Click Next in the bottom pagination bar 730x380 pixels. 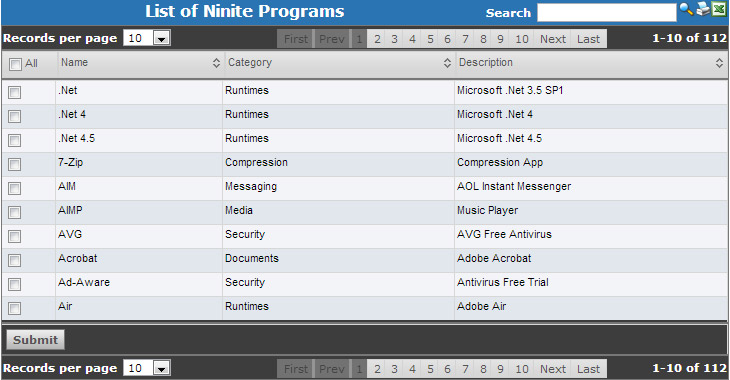pyautogui.click(x=553, y=369)
